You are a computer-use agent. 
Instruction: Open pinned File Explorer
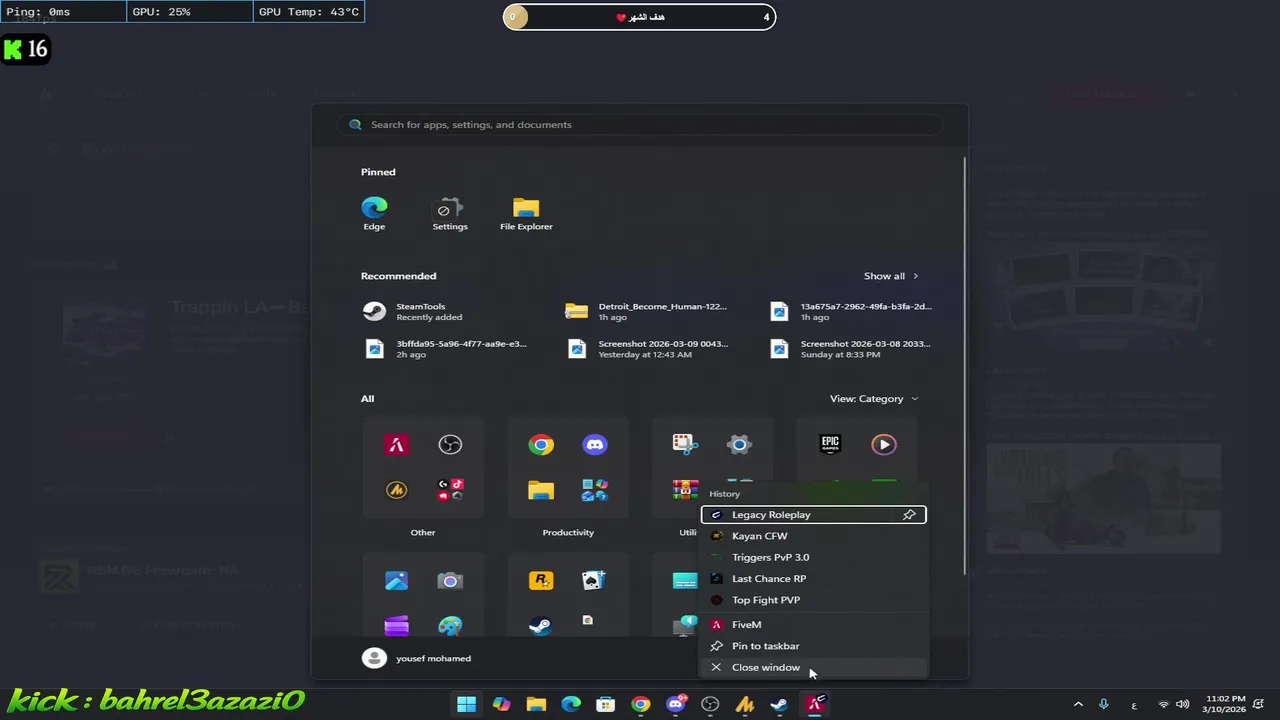[526, 213]
